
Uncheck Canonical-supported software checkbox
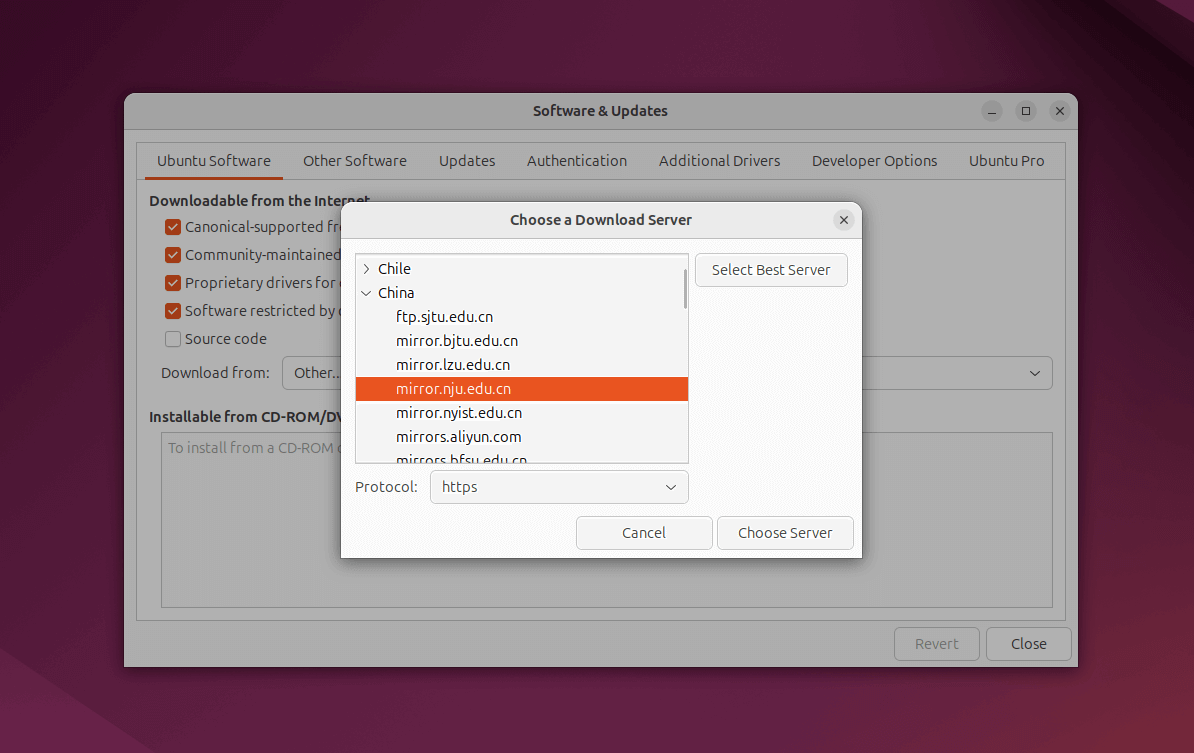point(173,227)
